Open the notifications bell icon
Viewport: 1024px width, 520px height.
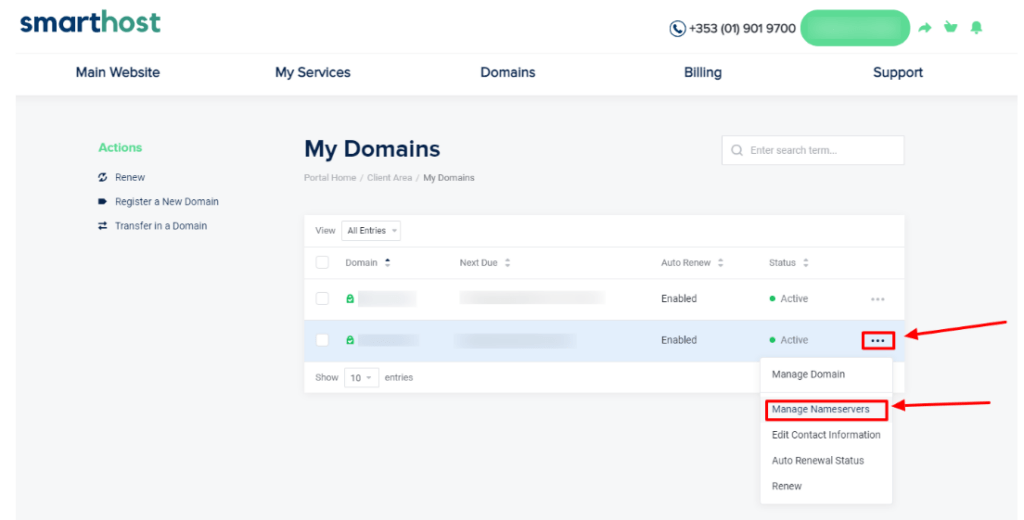[x=976, y=28]
